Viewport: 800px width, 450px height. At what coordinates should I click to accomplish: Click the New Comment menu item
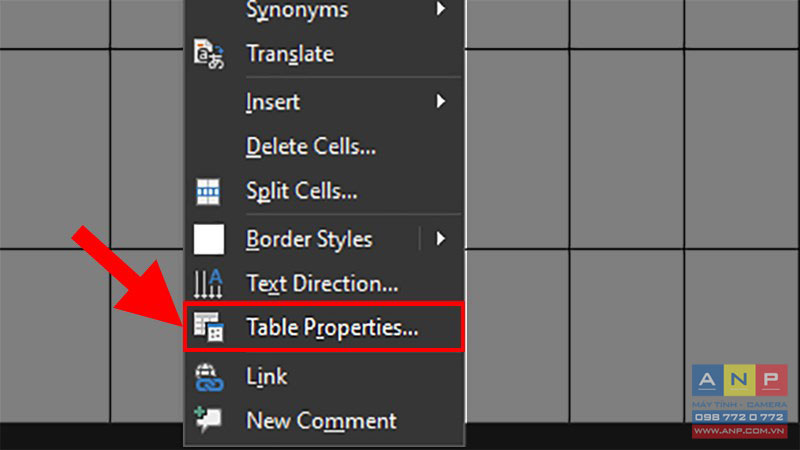pos(324,421)
